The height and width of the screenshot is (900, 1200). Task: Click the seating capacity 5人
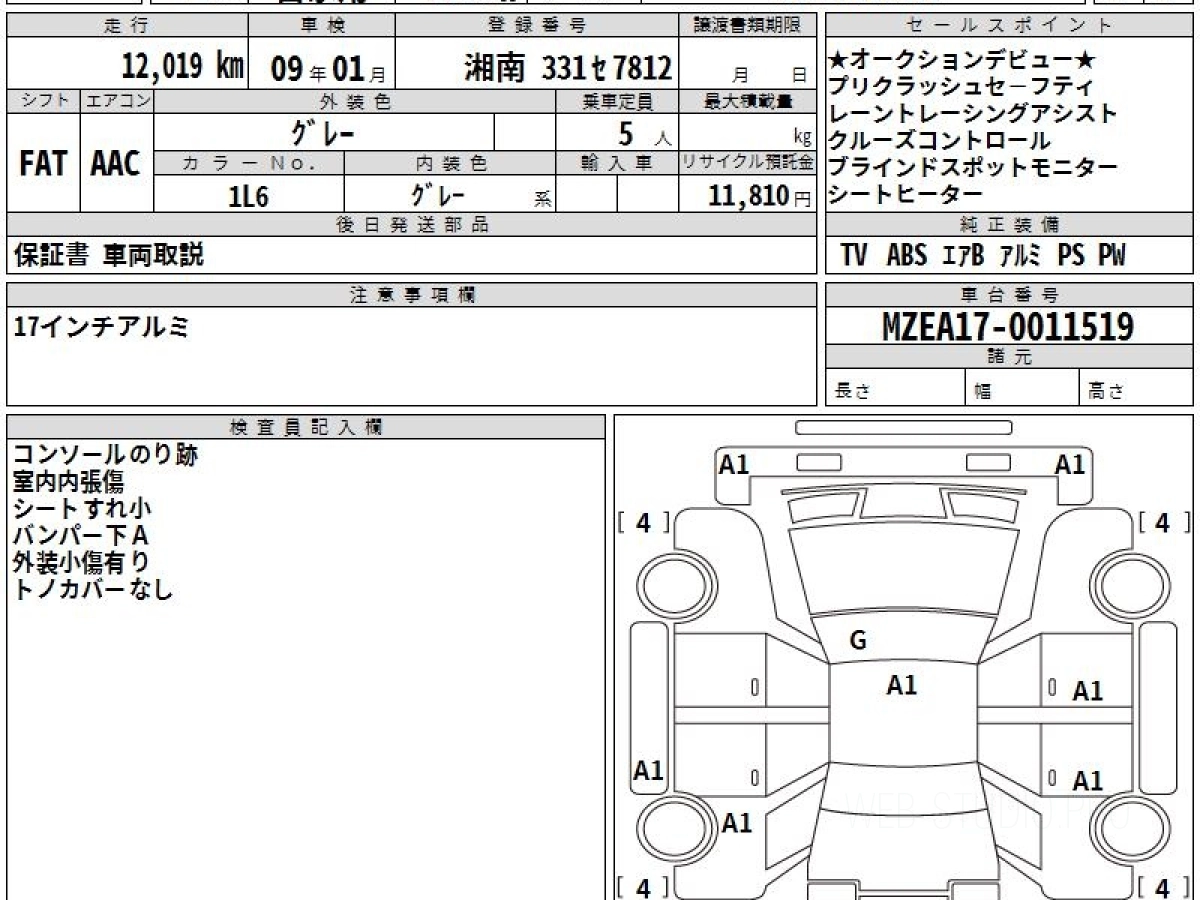tap(644, 134)
